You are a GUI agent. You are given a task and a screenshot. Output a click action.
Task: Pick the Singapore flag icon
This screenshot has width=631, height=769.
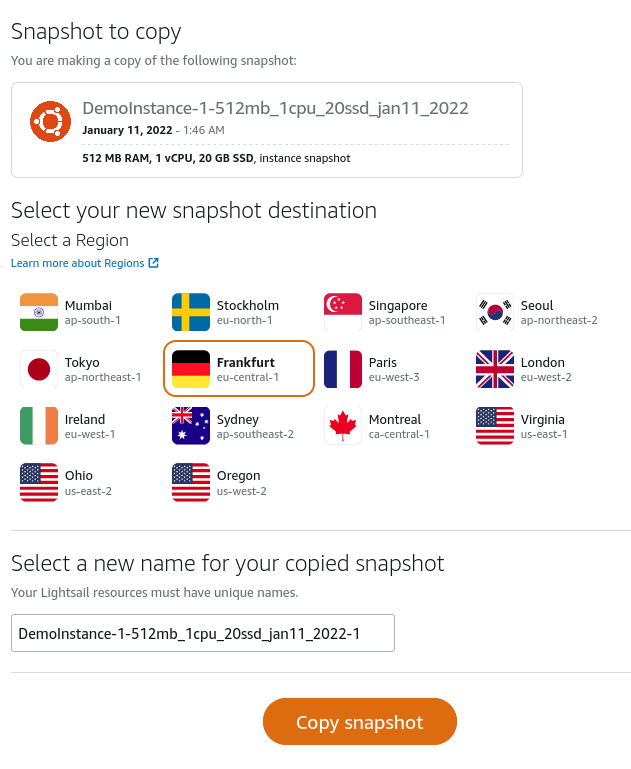[x=343, y=312]
